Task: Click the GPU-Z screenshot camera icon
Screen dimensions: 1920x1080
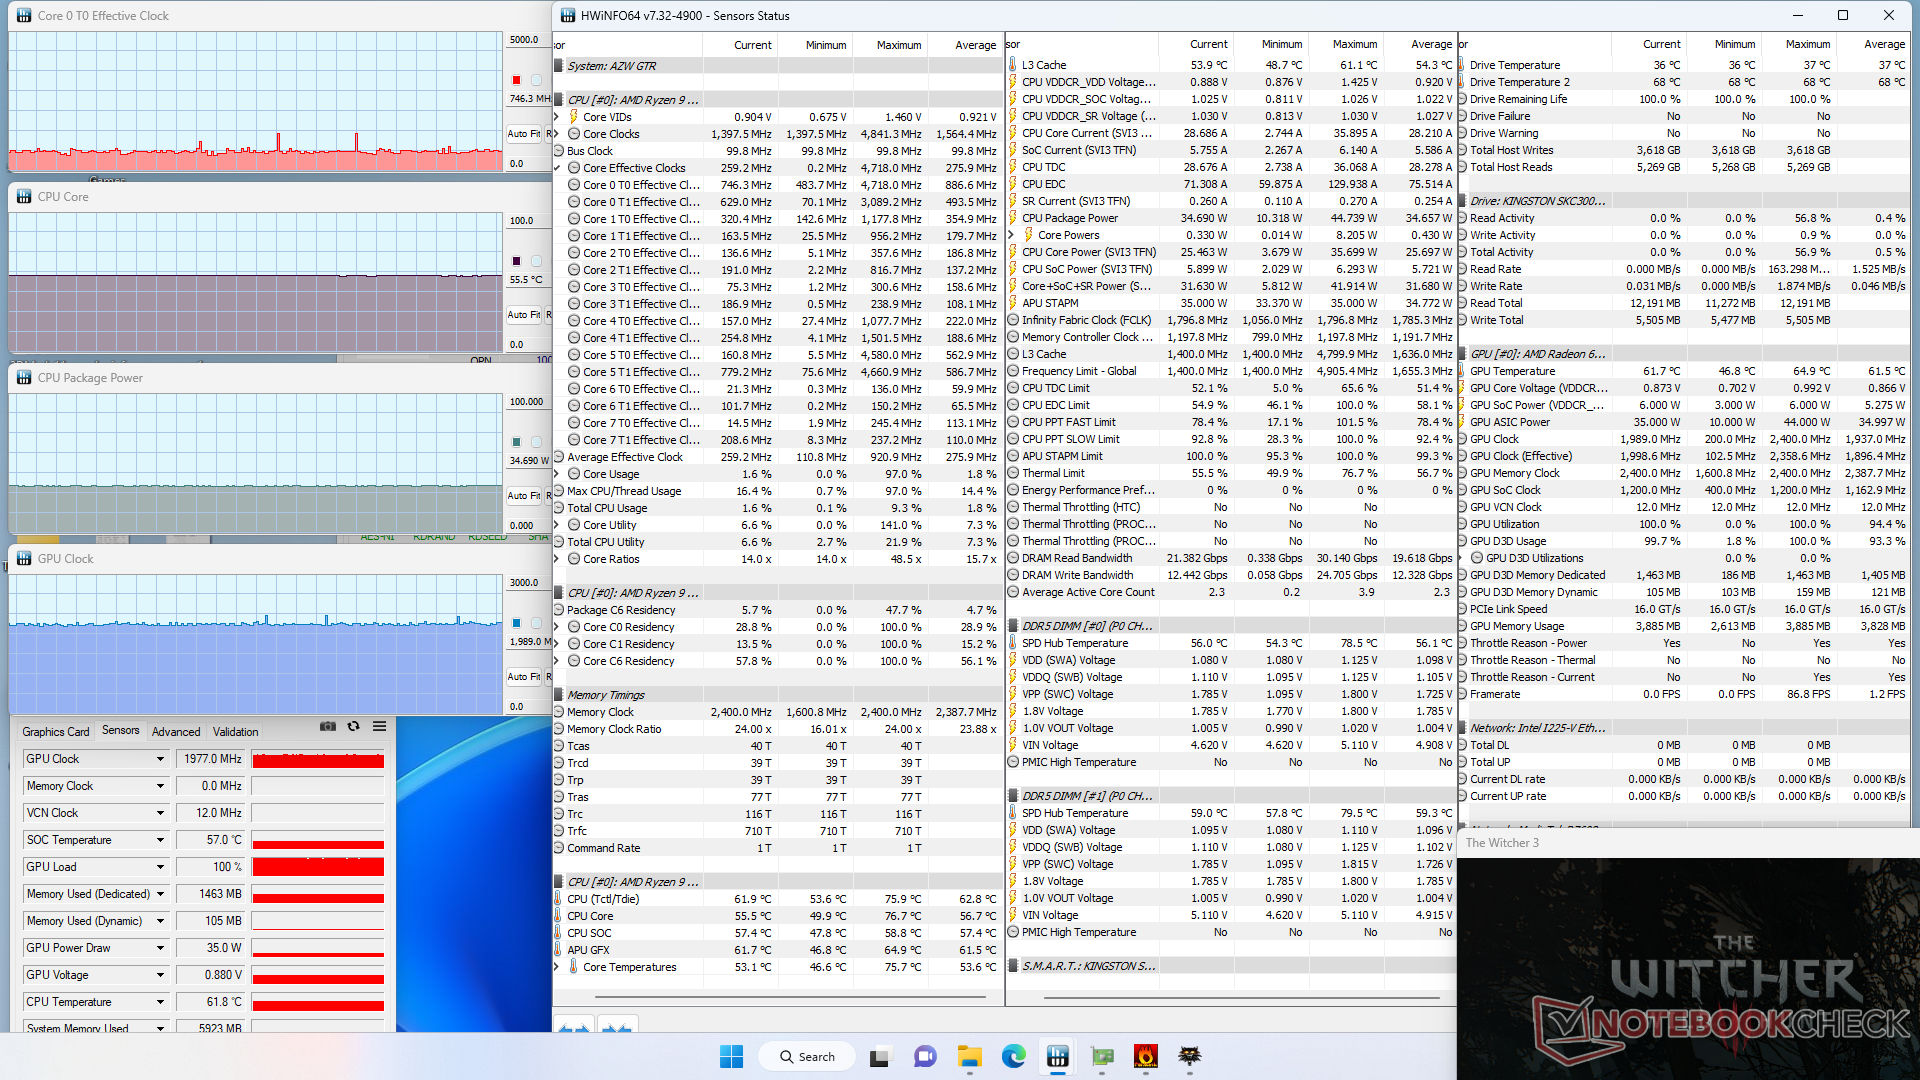Action: 328,727
